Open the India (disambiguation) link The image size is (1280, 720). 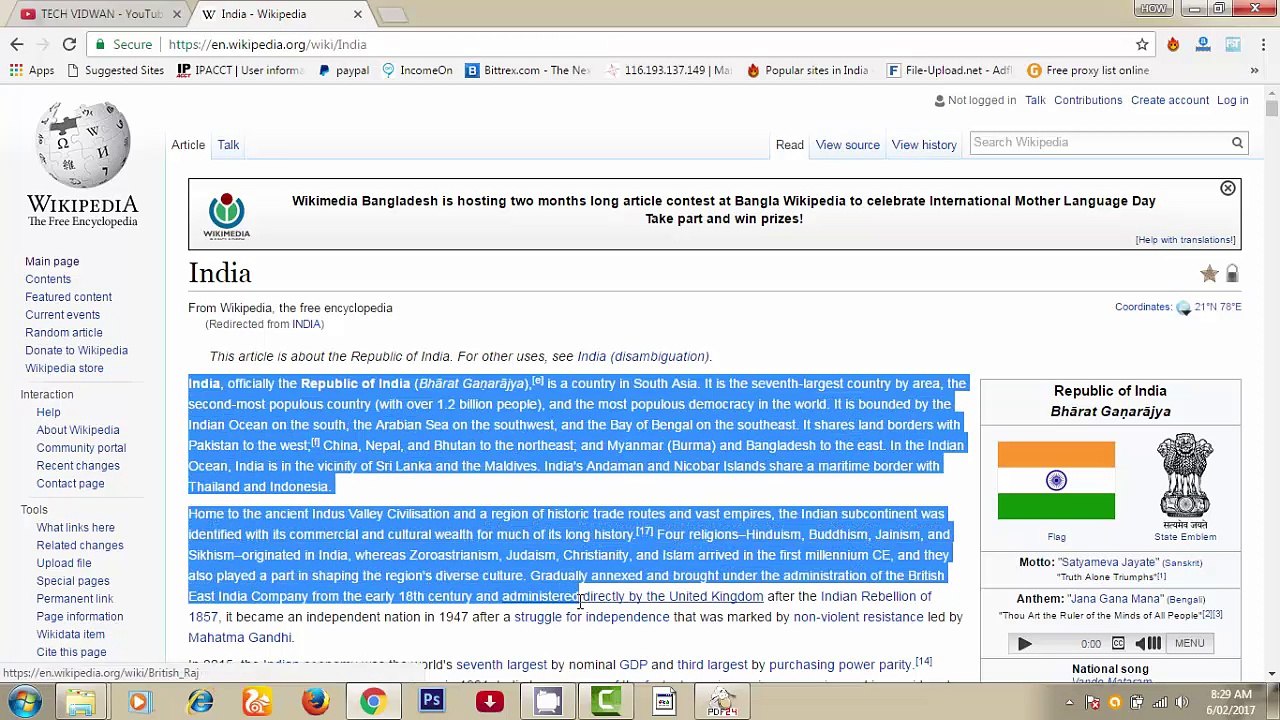tap(643, 356)
